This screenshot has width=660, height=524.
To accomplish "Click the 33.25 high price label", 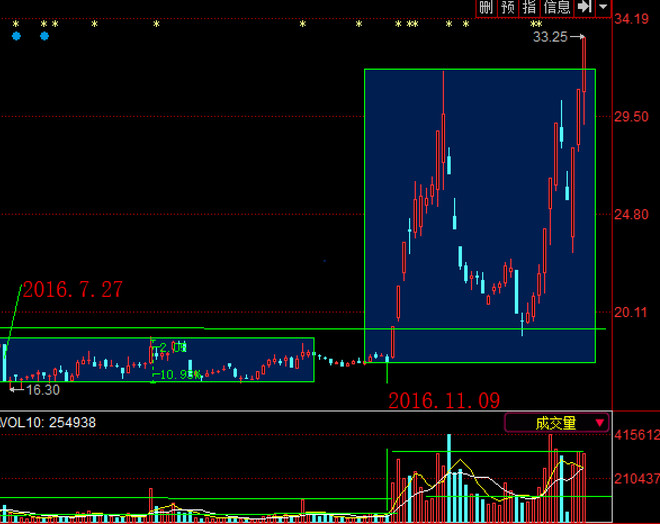I will coord(550,37).
